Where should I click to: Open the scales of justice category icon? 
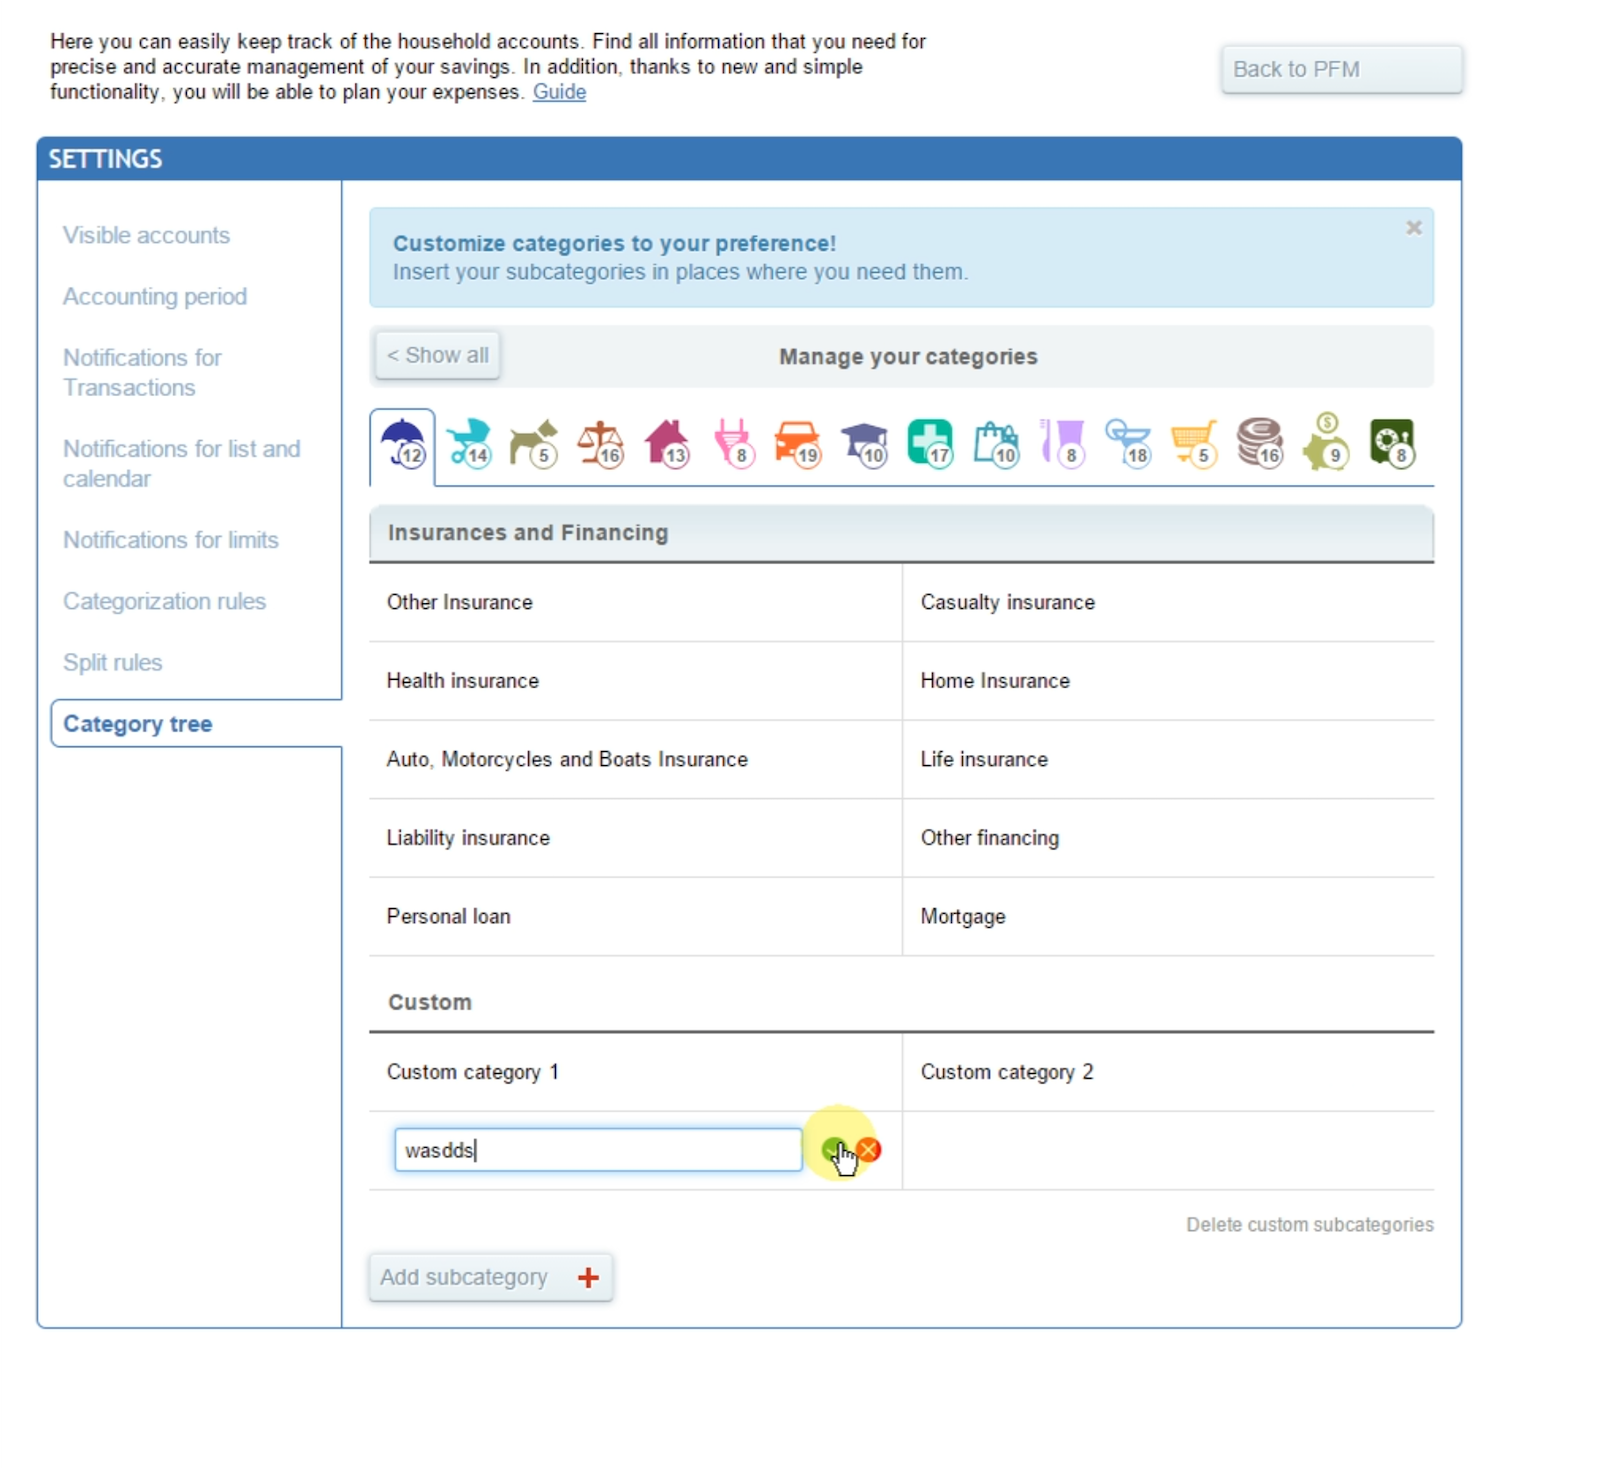pyautogui.click(x=600, y=443)
